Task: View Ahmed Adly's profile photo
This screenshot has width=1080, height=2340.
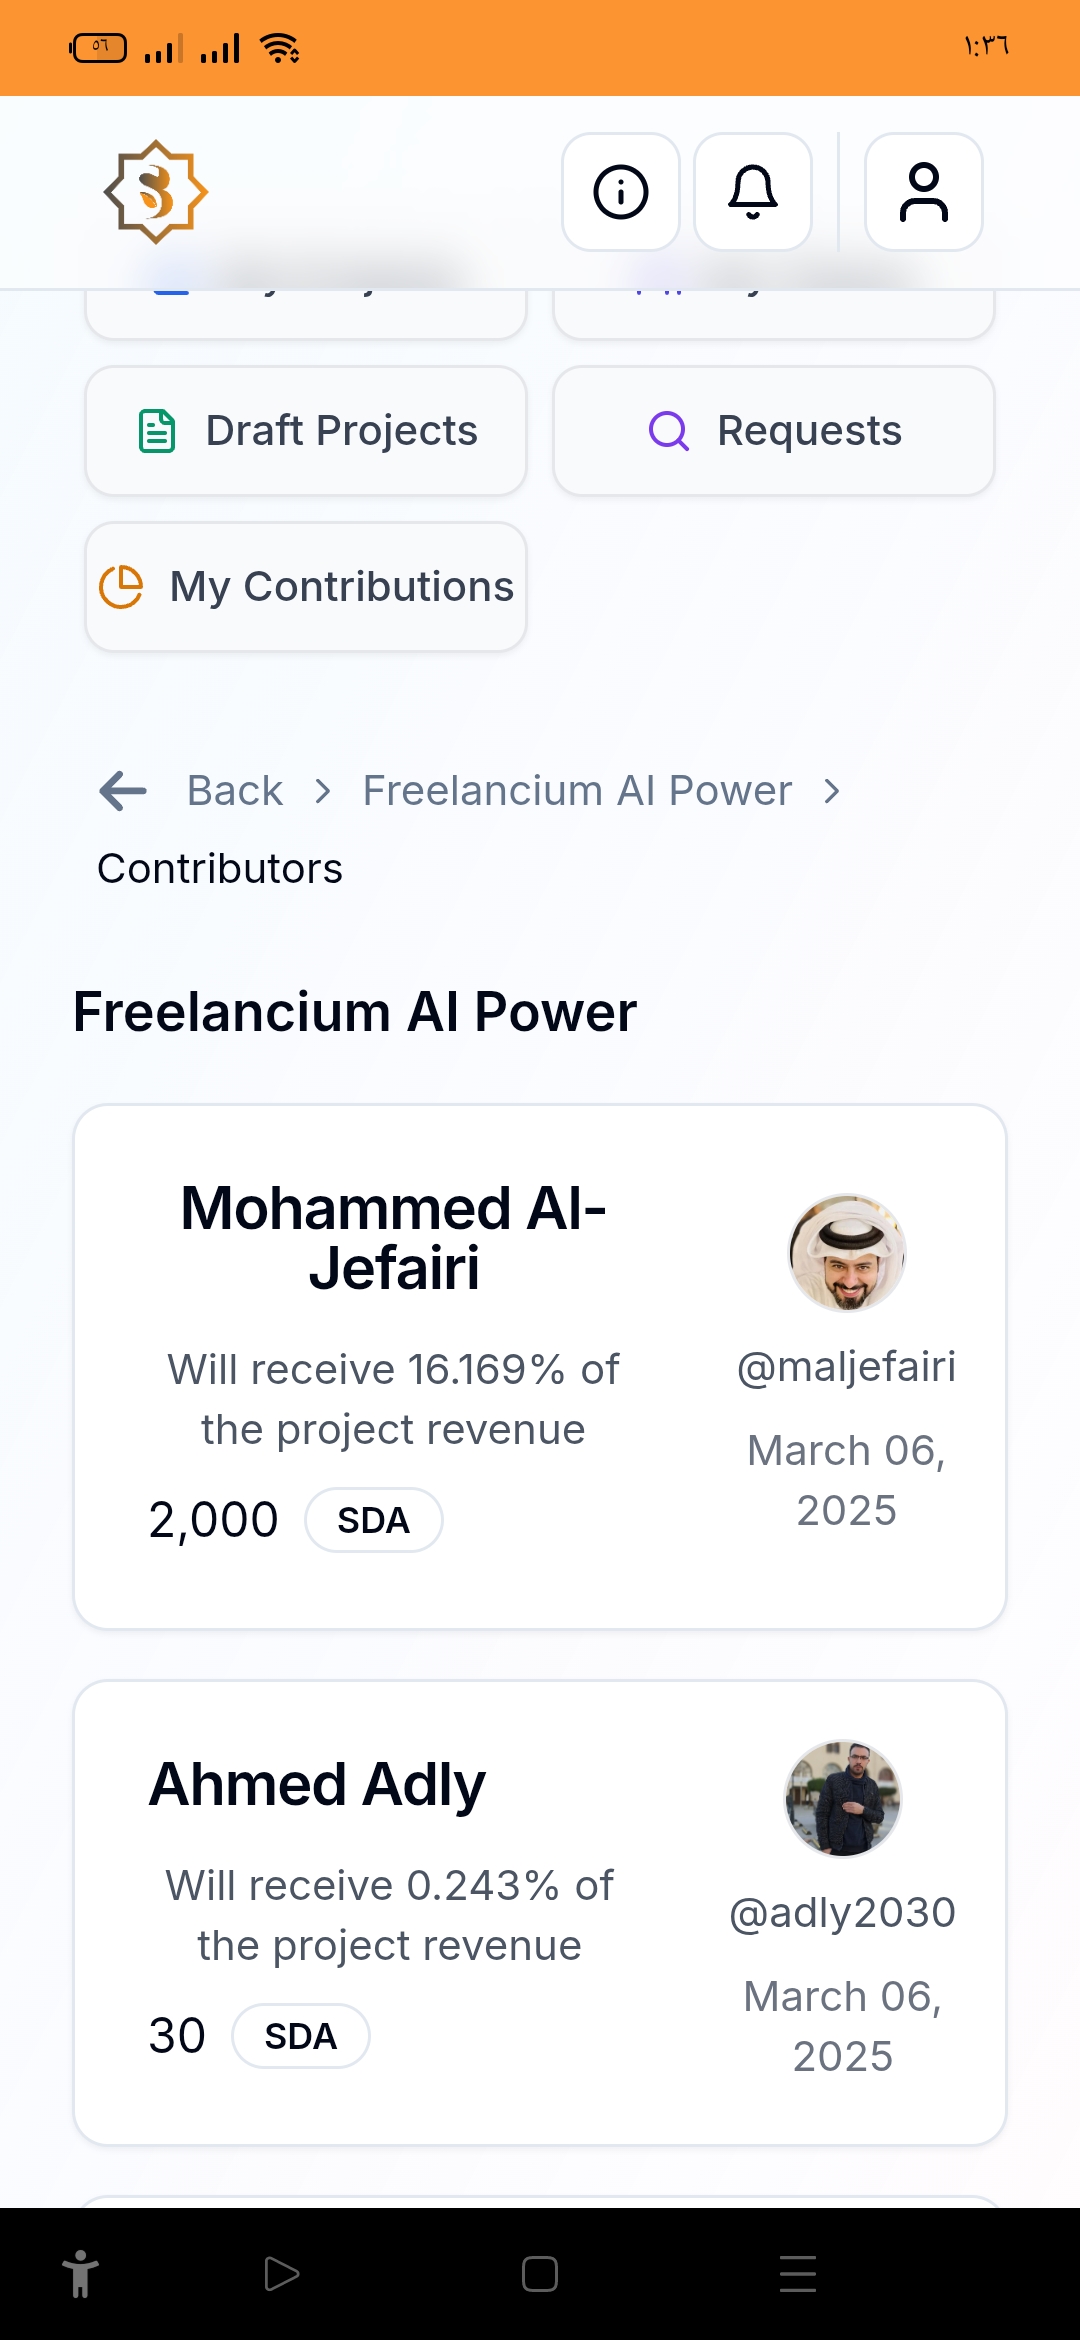Action: point(843,1798)
